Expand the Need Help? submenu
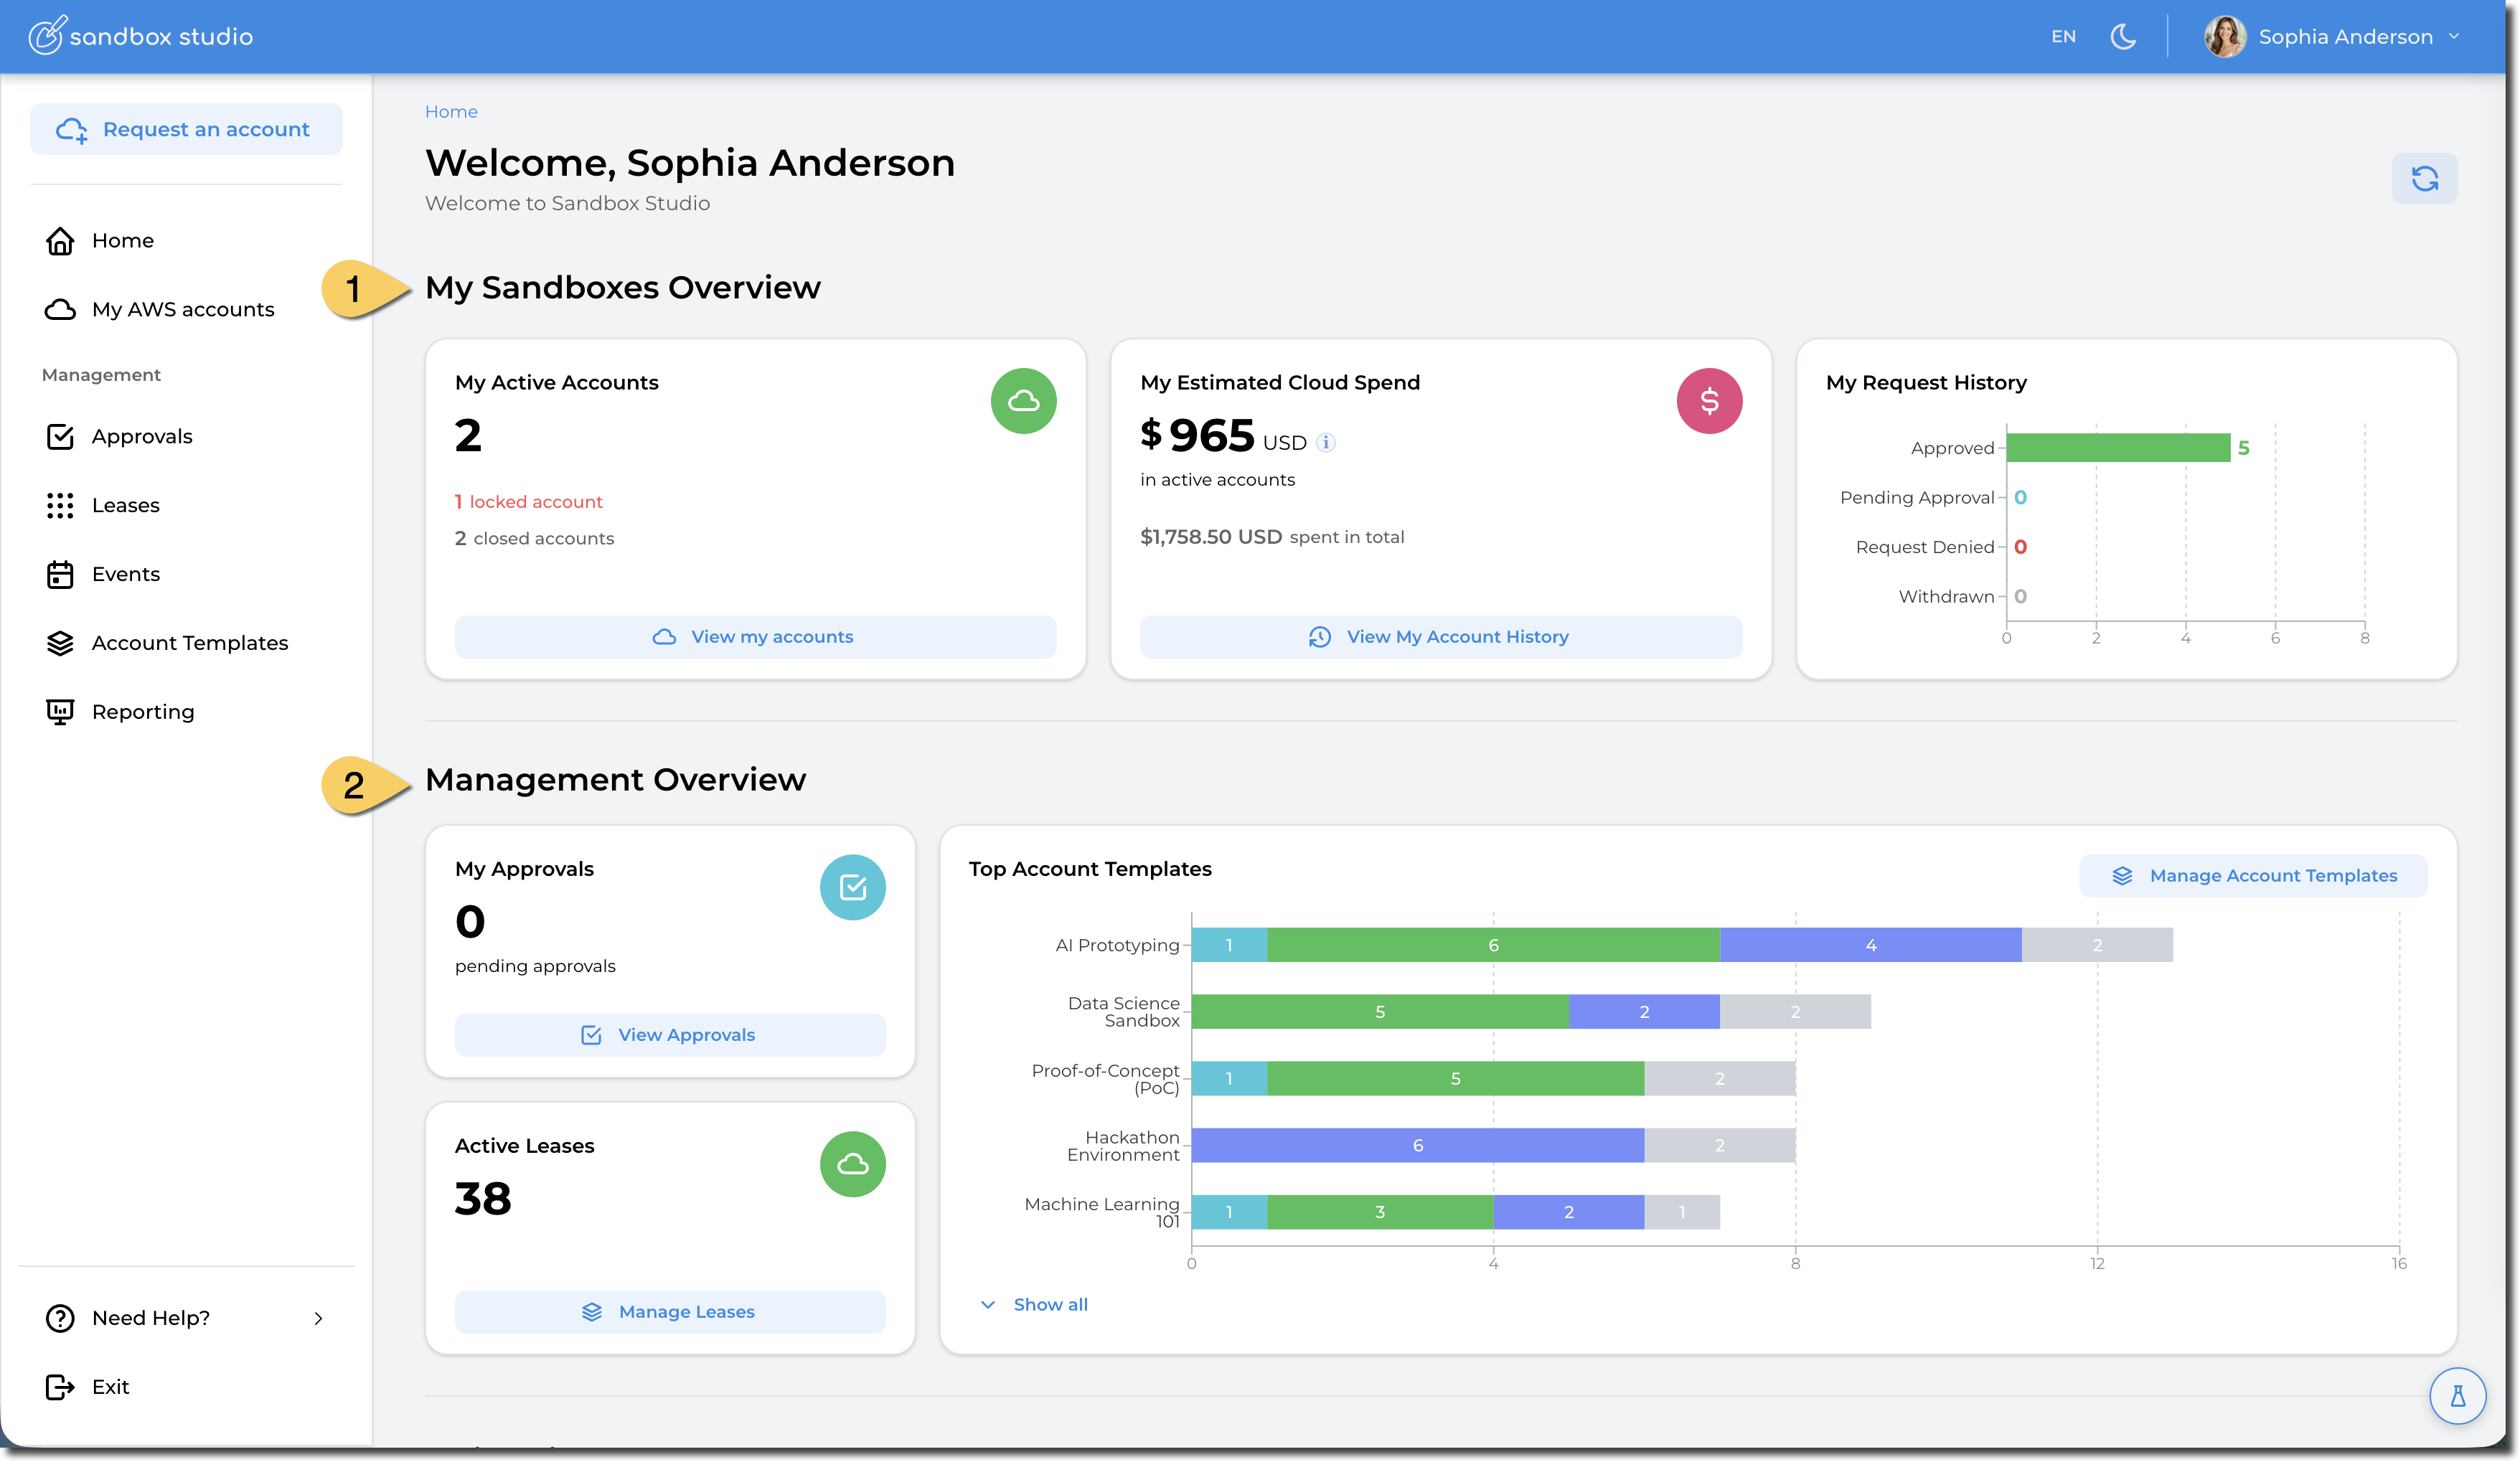 pyautogui.click(x=318, y=1318)
